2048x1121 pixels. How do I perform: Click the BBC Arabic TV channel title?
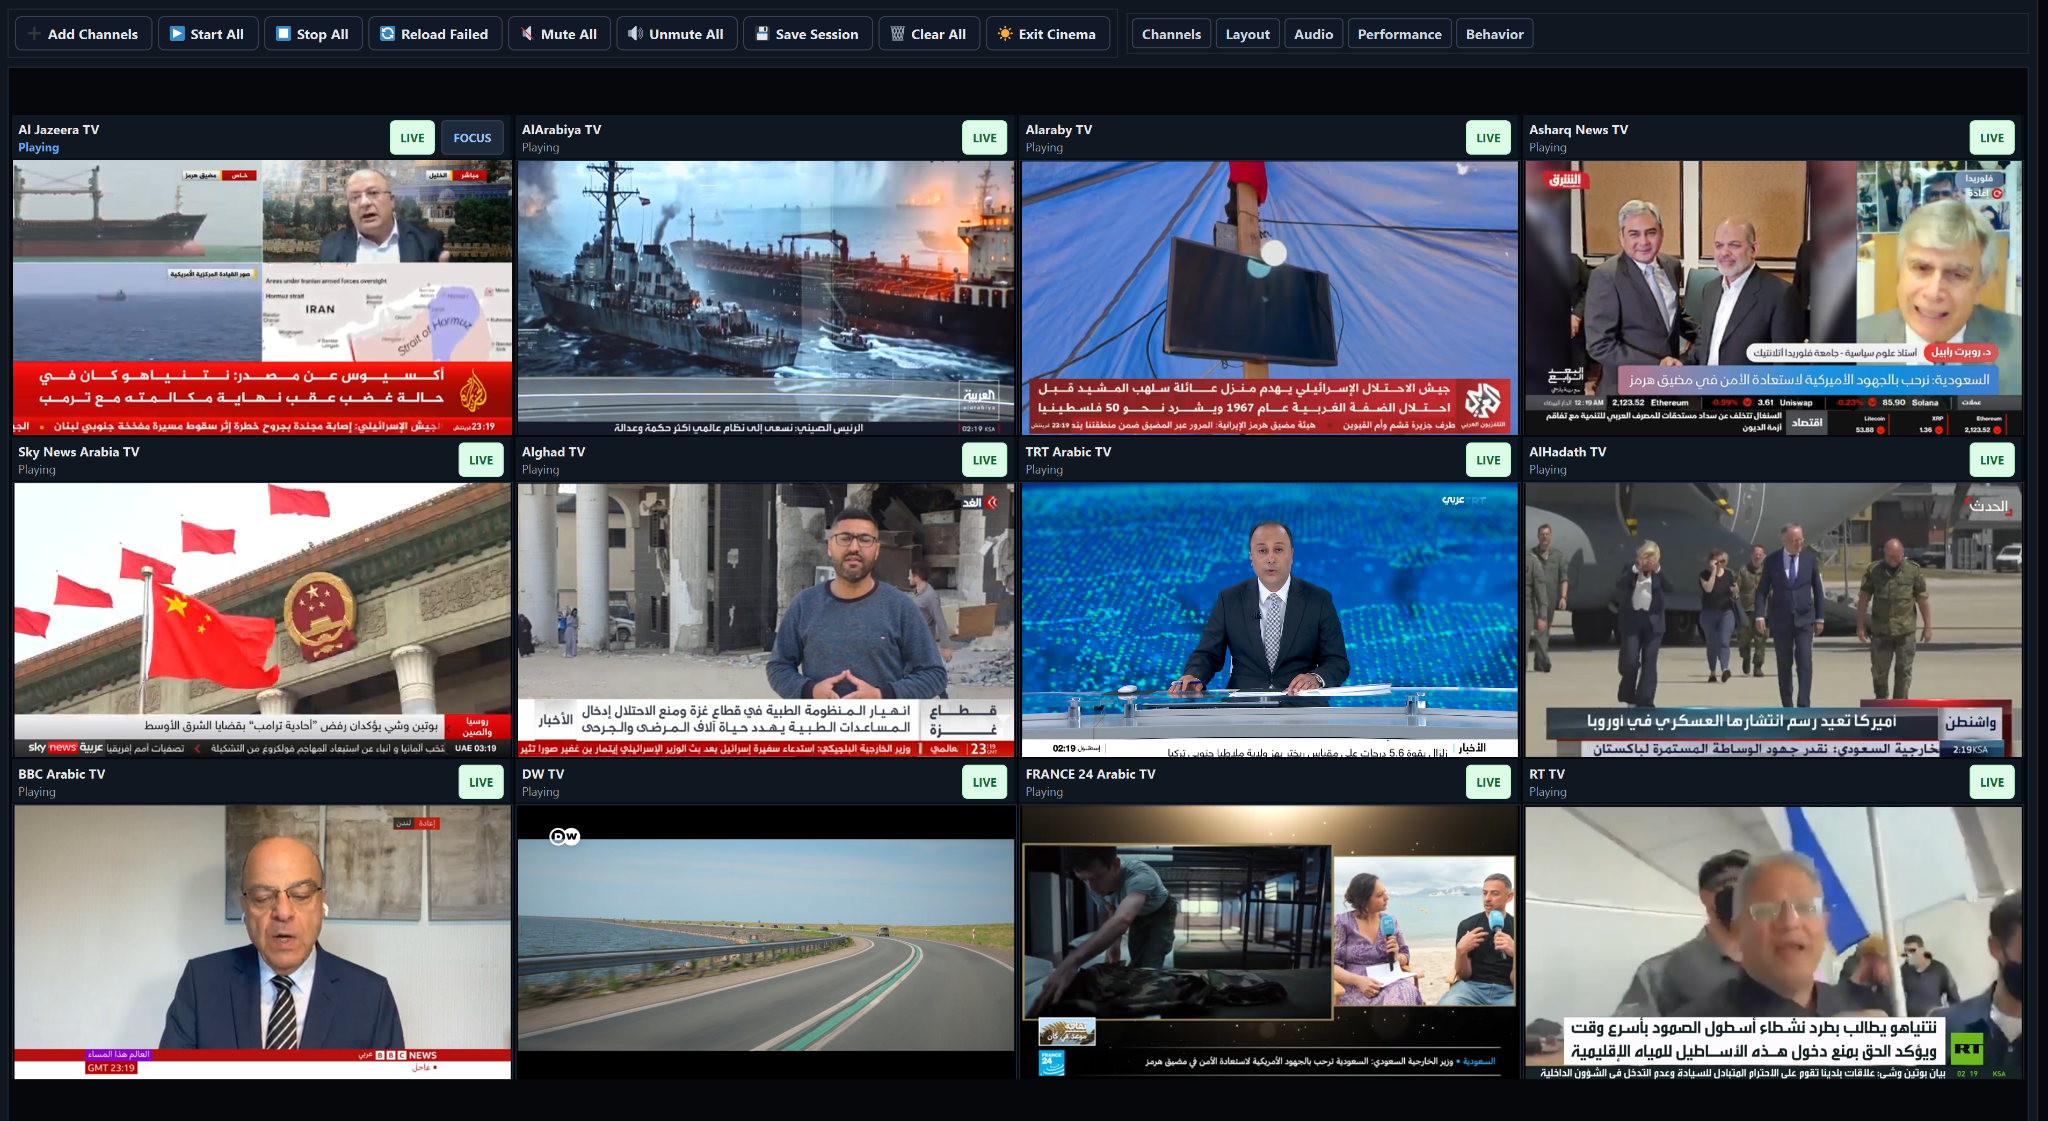coord(61,774)
